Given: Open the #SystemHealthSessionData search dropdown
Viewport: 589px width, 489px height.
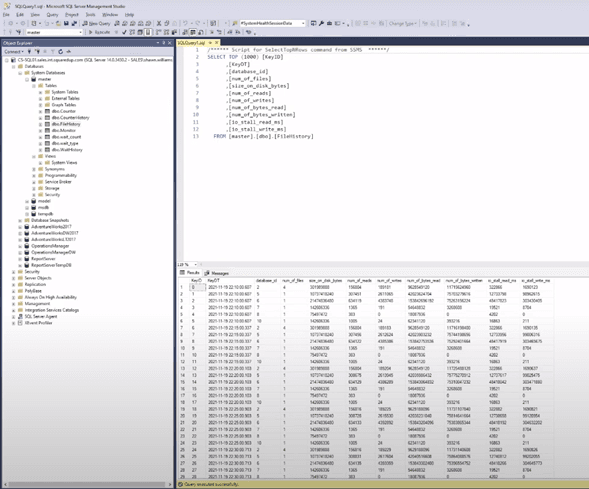Looking at the screenshot, I should (x=303, y=23).
